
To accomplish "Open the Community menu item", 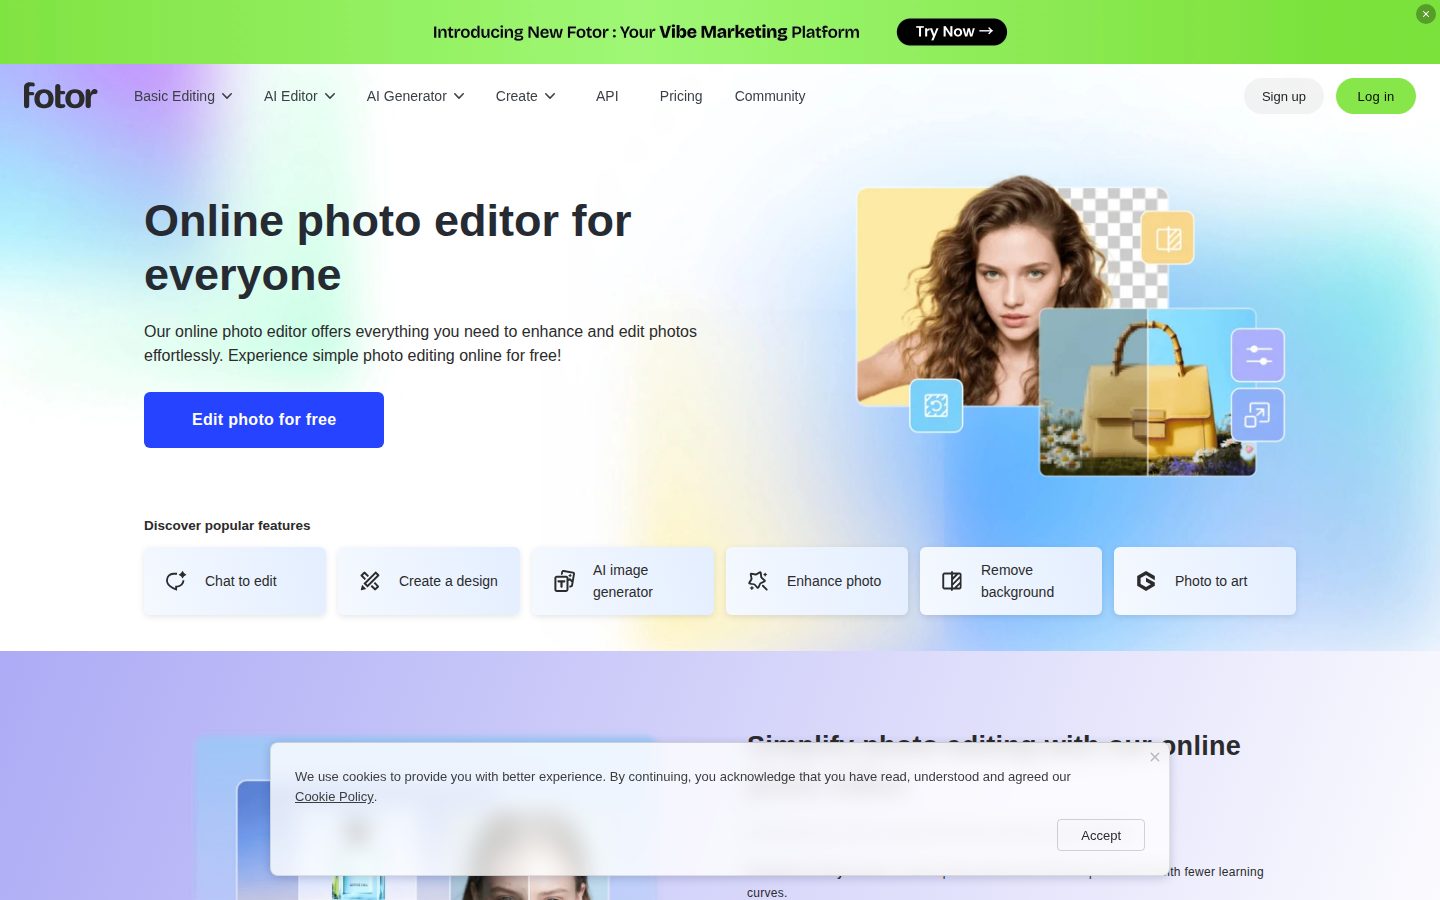I will point(770,96).
